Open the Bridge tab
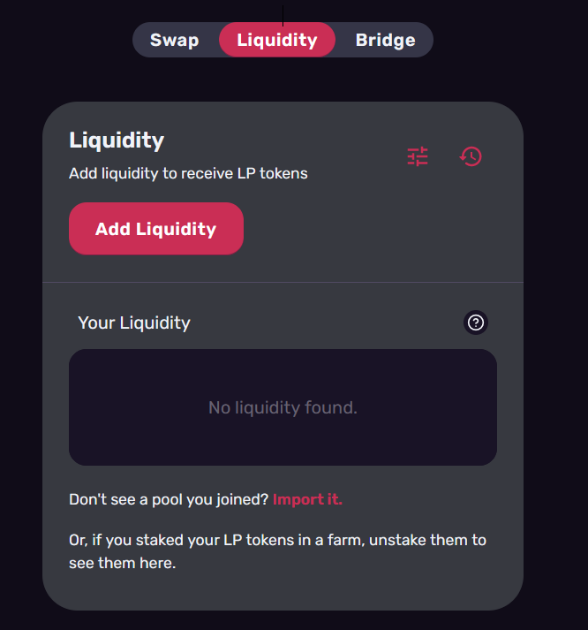Image resolution: width=588 pixels, height=630 pixels. pyautogui.click(x=385, y=40)
